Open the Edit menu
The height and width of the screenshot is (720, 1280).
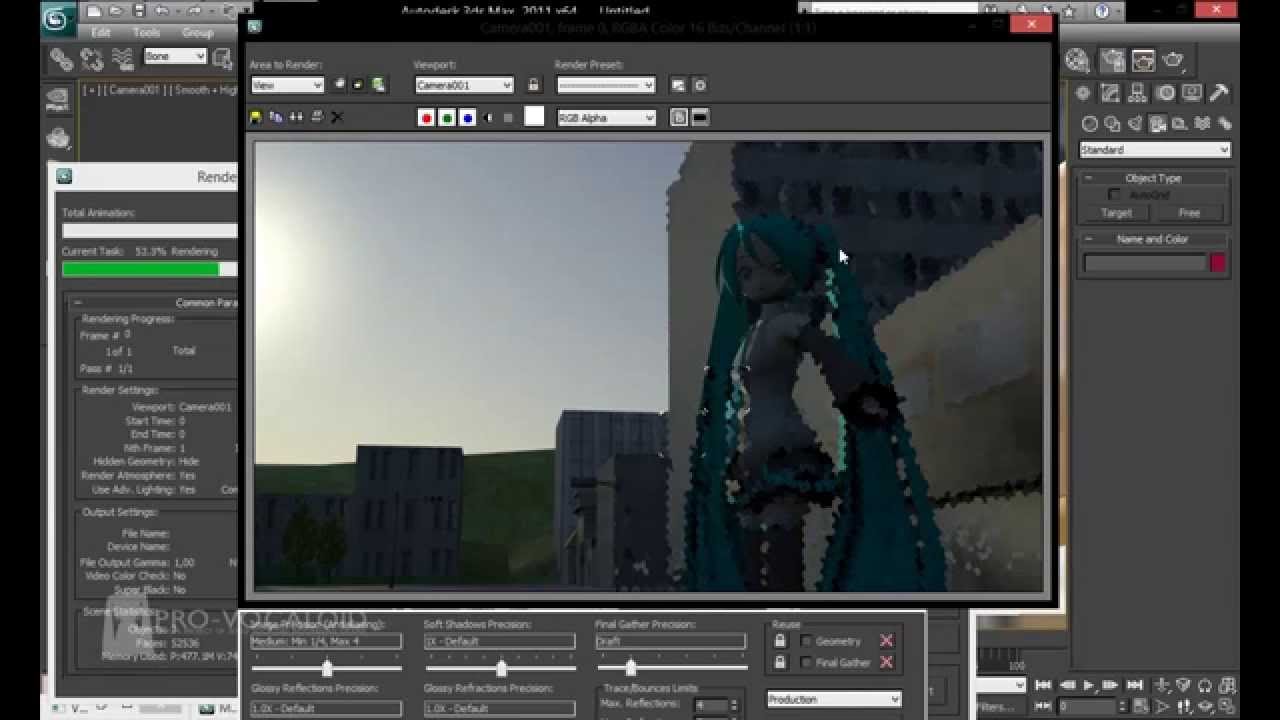(101, 32)
